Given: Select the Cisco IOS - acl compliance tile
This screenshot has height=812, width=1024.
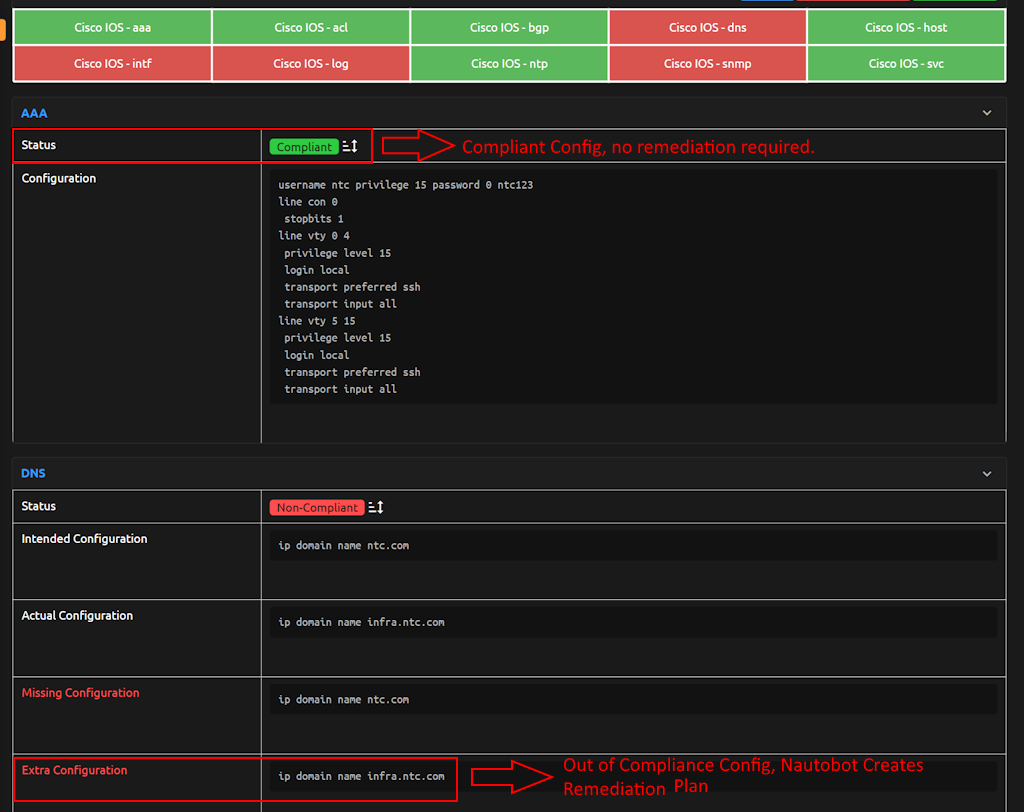Looking at the screenshot, I should pos(310,27).
